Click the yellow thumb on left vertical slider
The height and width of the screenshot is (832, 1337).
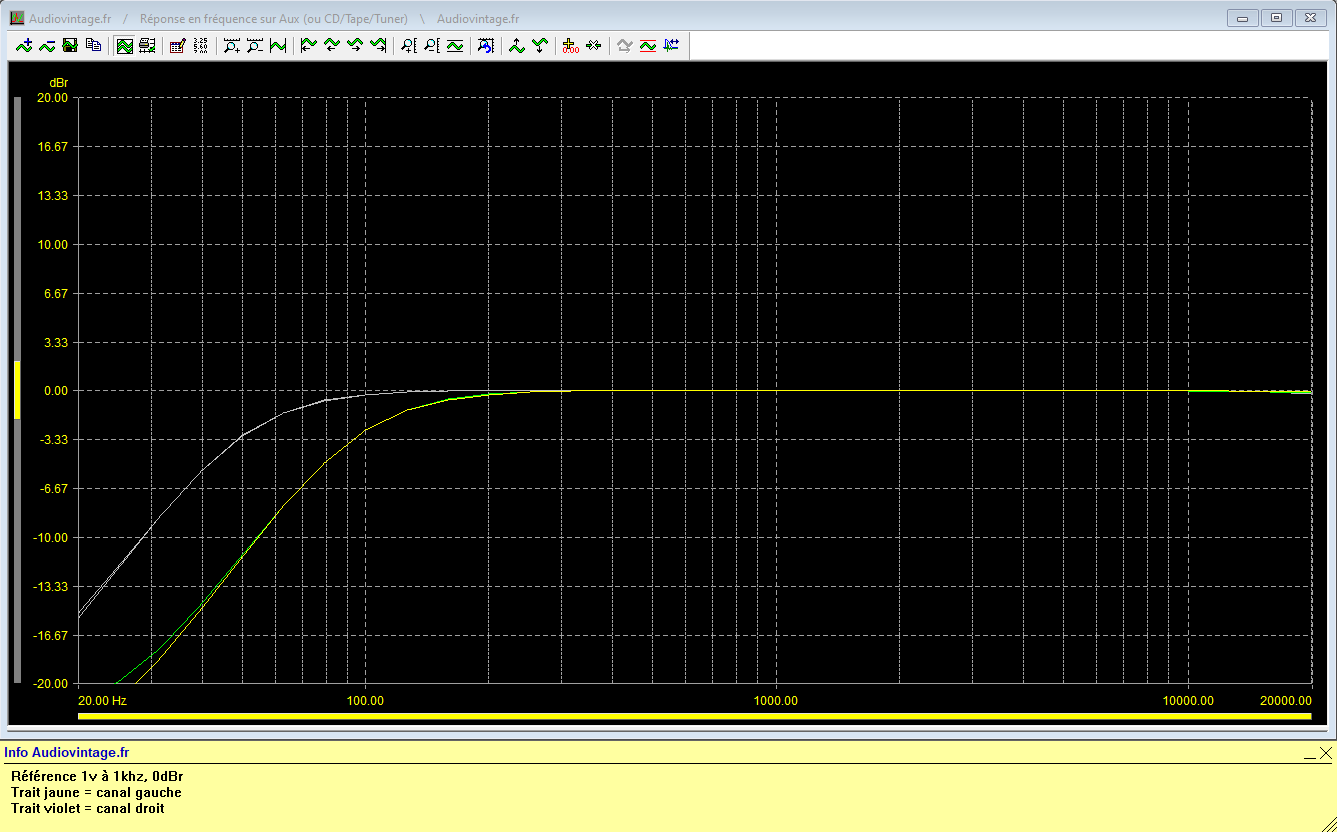(x=17, y=389)
